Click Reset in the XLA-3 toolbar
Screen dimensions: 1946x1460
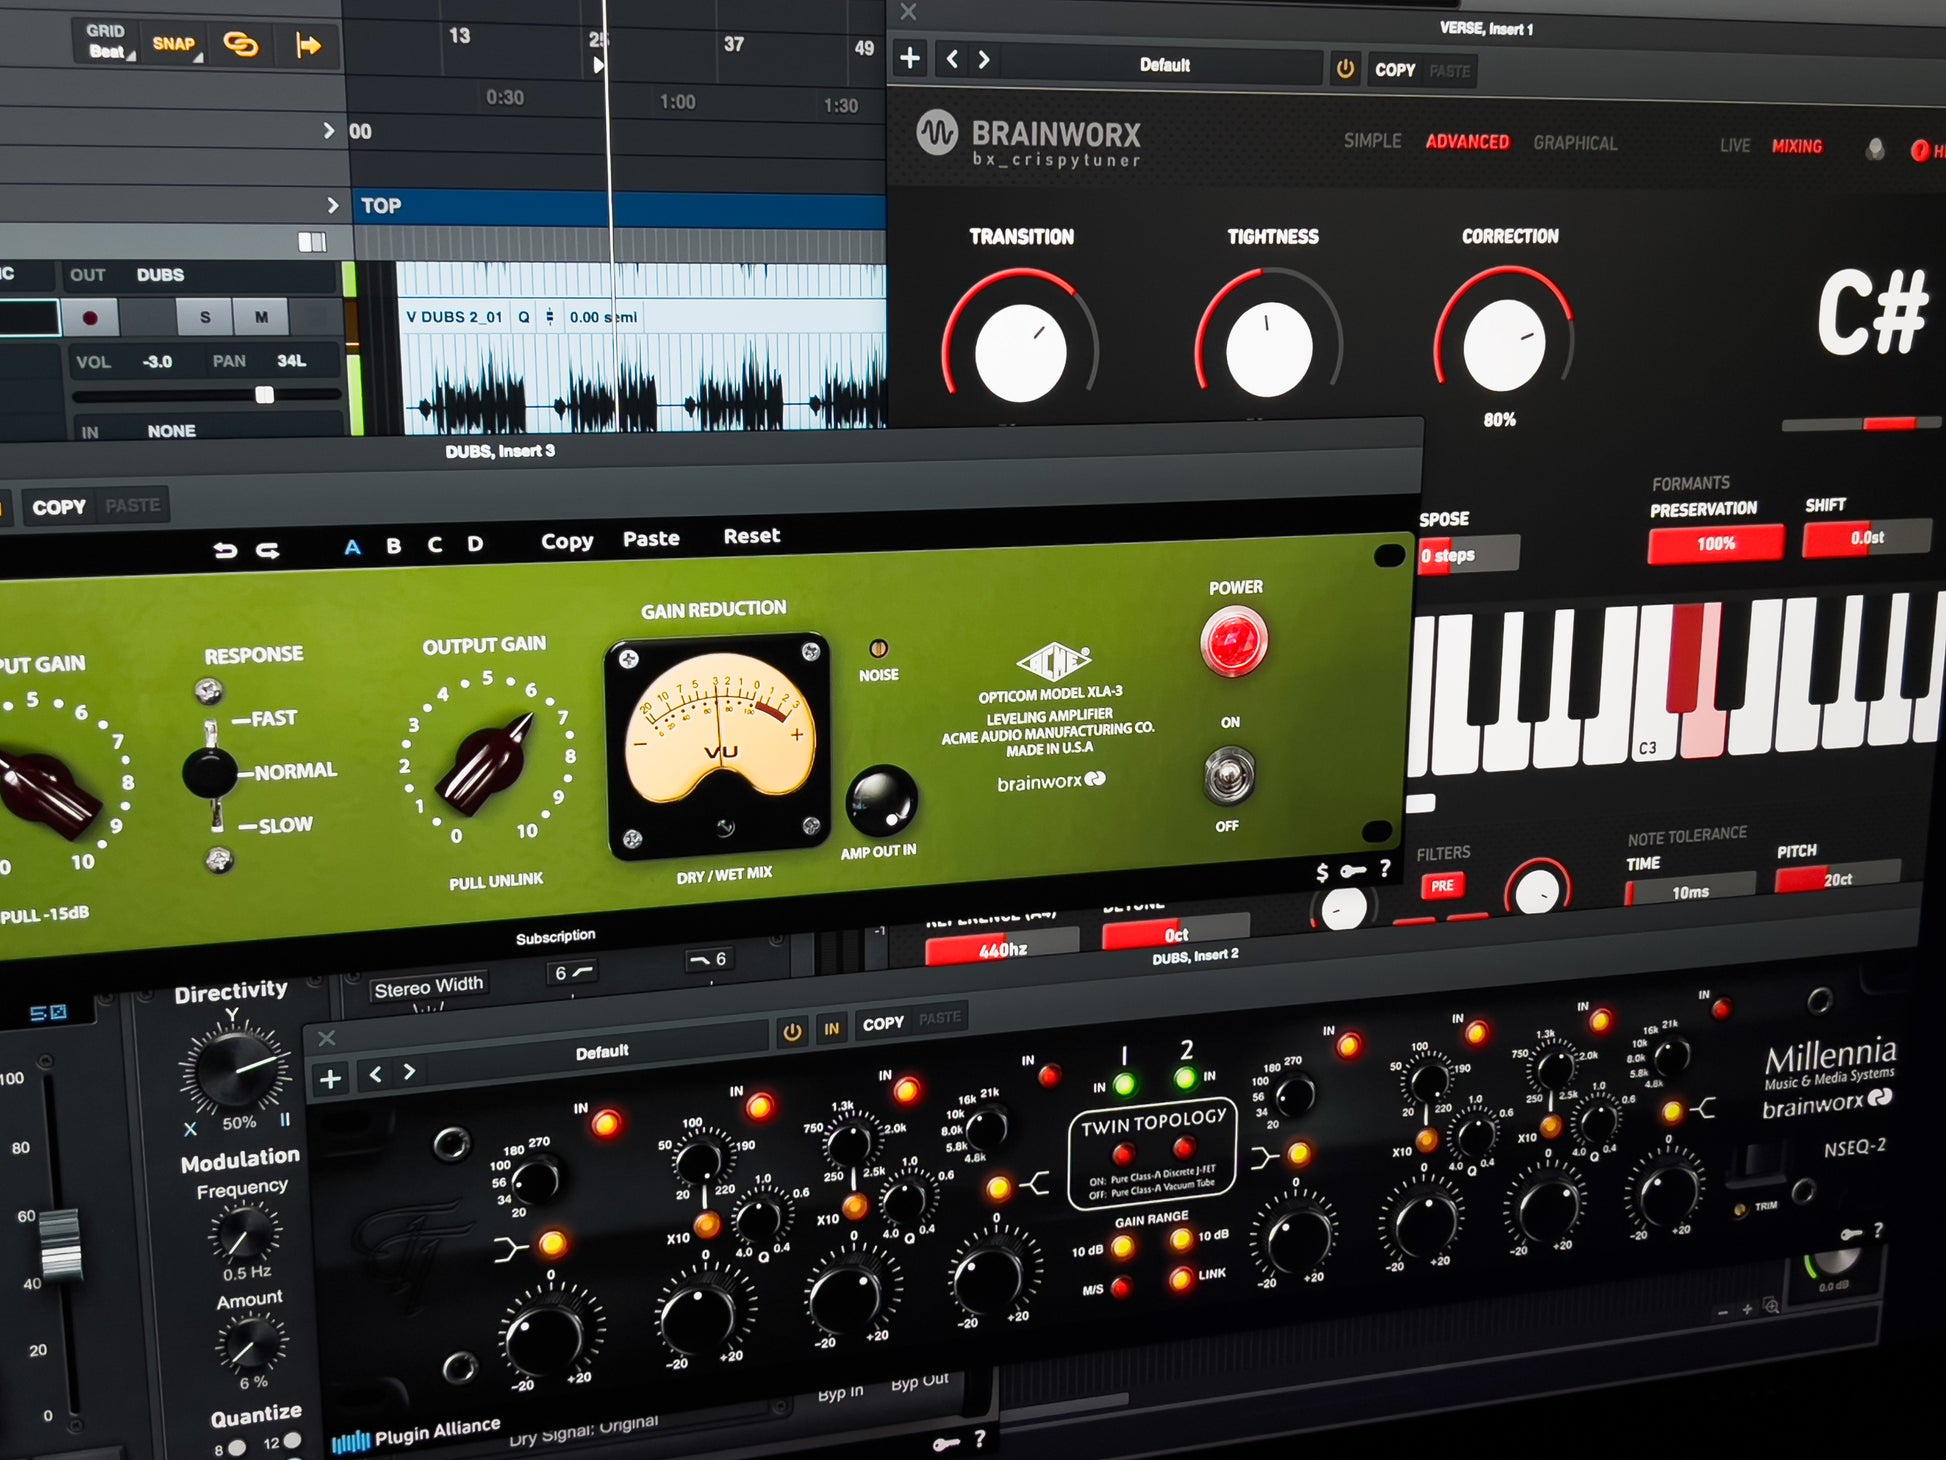point(751,536)
